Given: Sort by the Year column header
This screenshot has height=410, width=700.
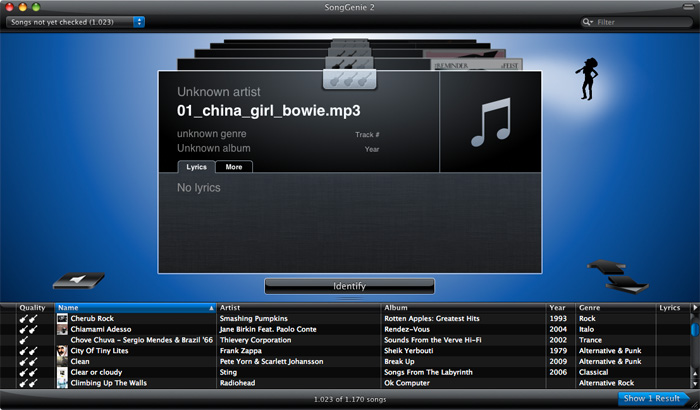Looking at the screenshot, I should point(561,308).
